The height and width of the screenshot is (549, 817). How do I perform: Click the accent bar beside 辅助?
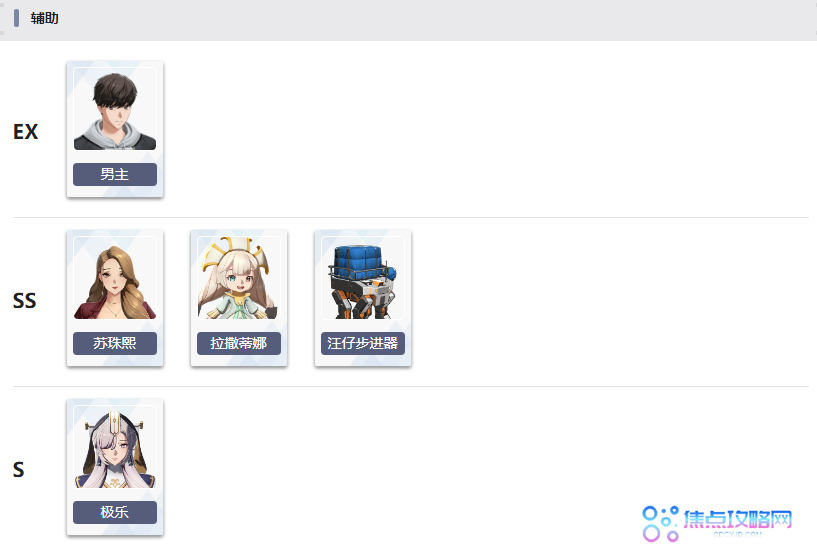click(x=17, y=18)
